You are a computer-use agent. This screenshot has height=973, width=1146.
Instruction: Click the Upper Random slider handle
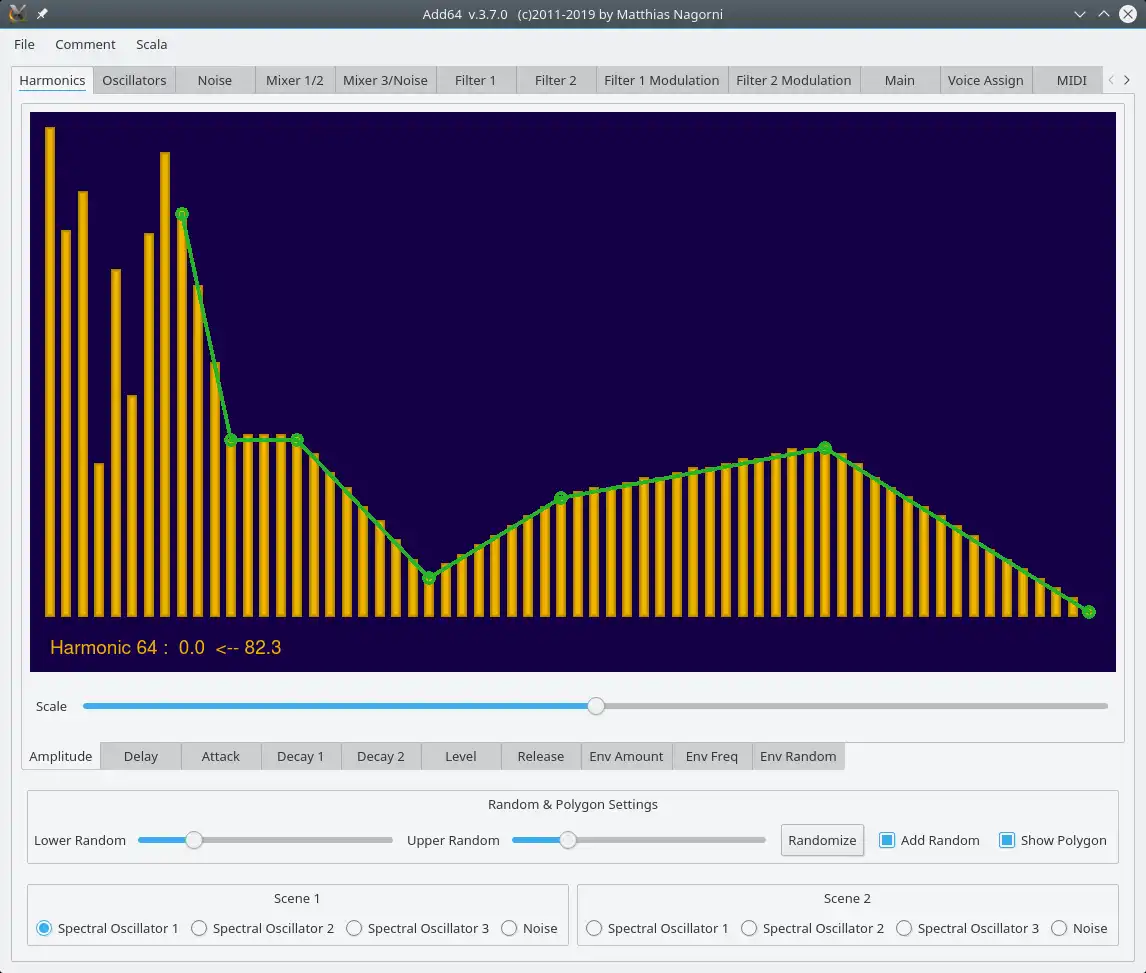[x=568, y=840]
